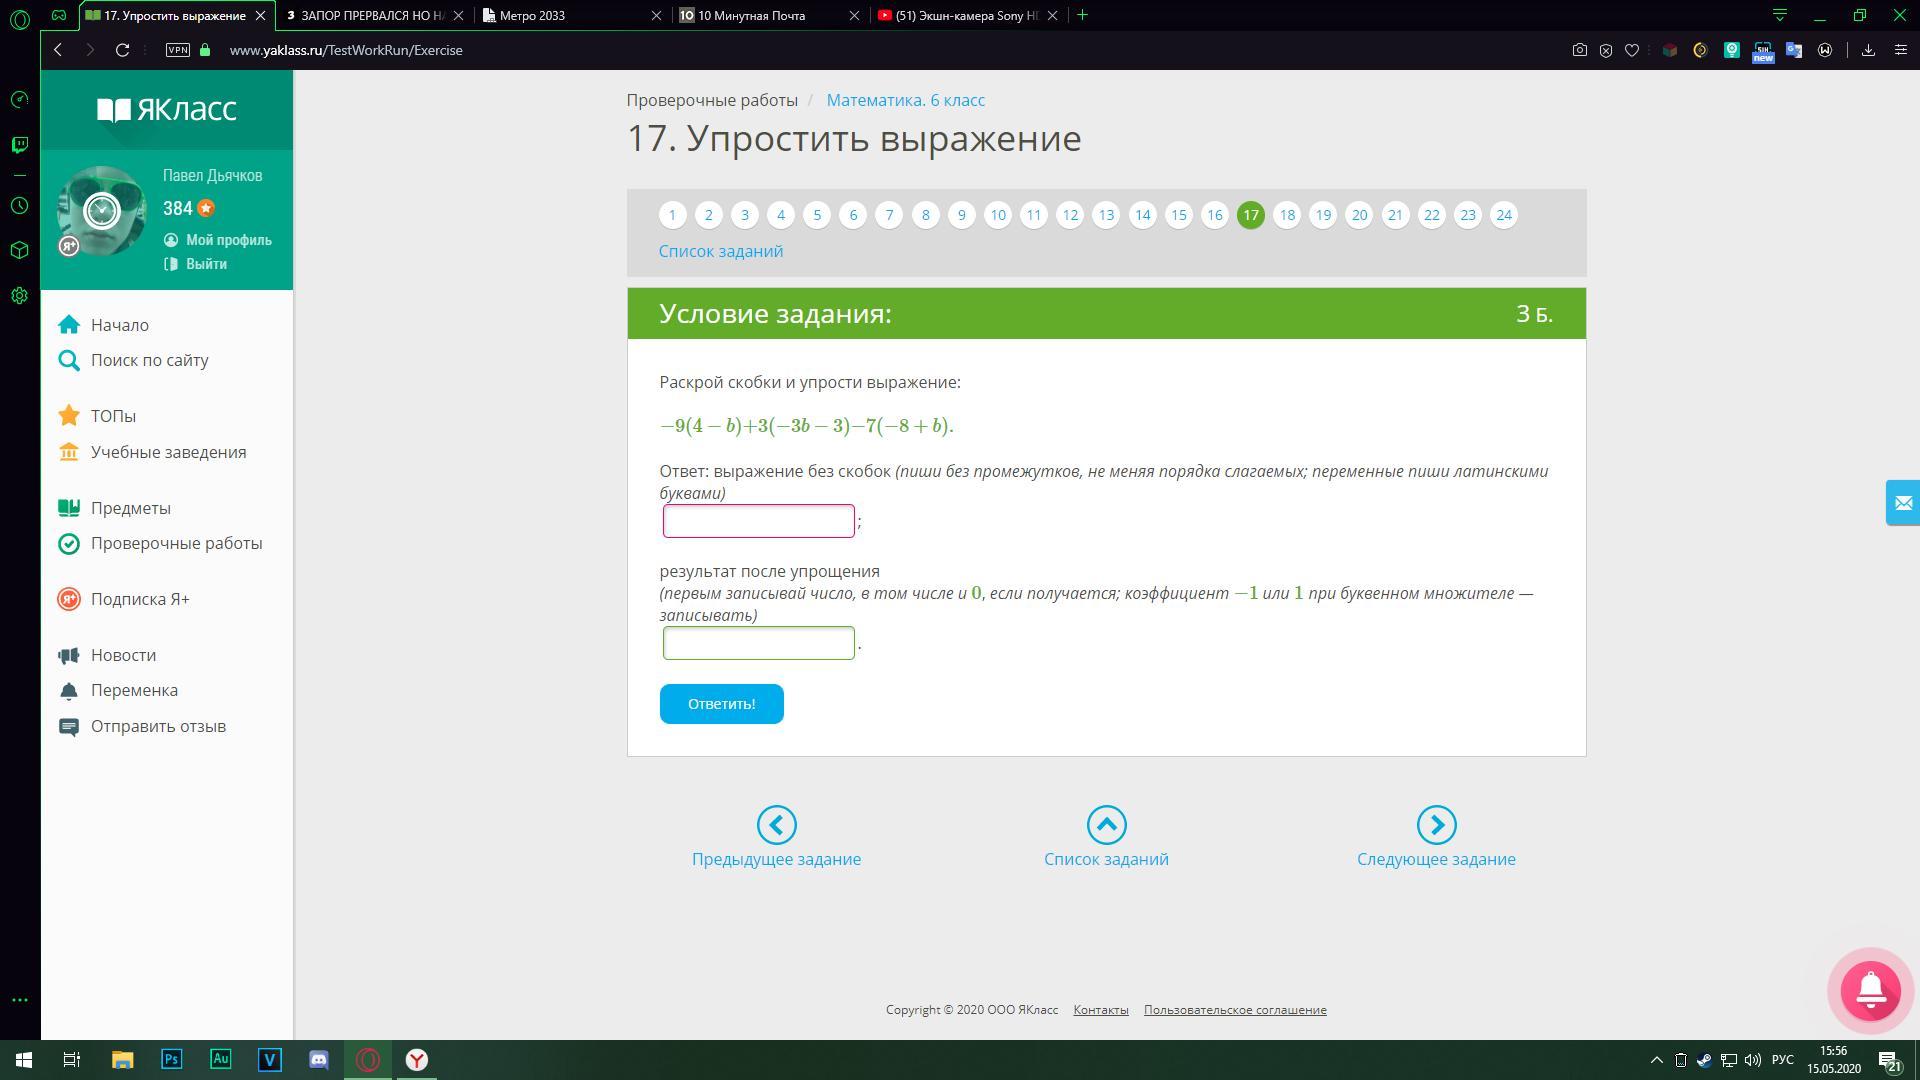Click the ЯКласс logo
Screen dimensions: 1920x1080
coord(167,109)
